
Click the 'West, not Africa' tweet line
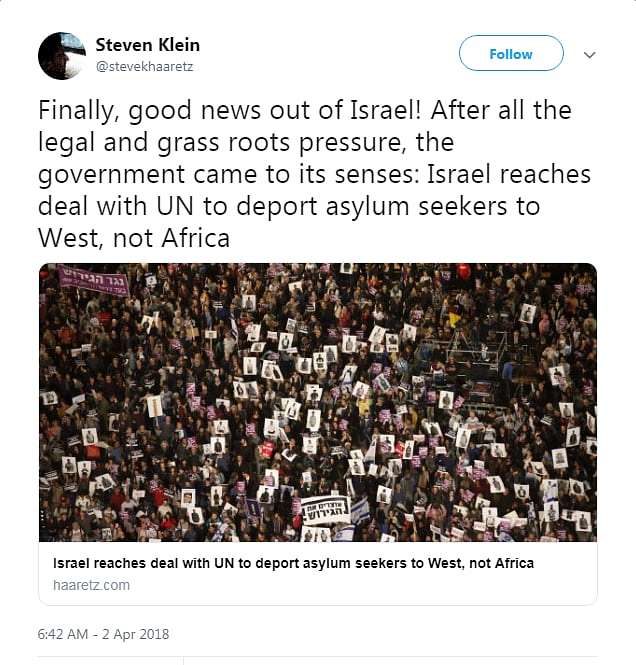pyautogui.click(x=134, y=238)
